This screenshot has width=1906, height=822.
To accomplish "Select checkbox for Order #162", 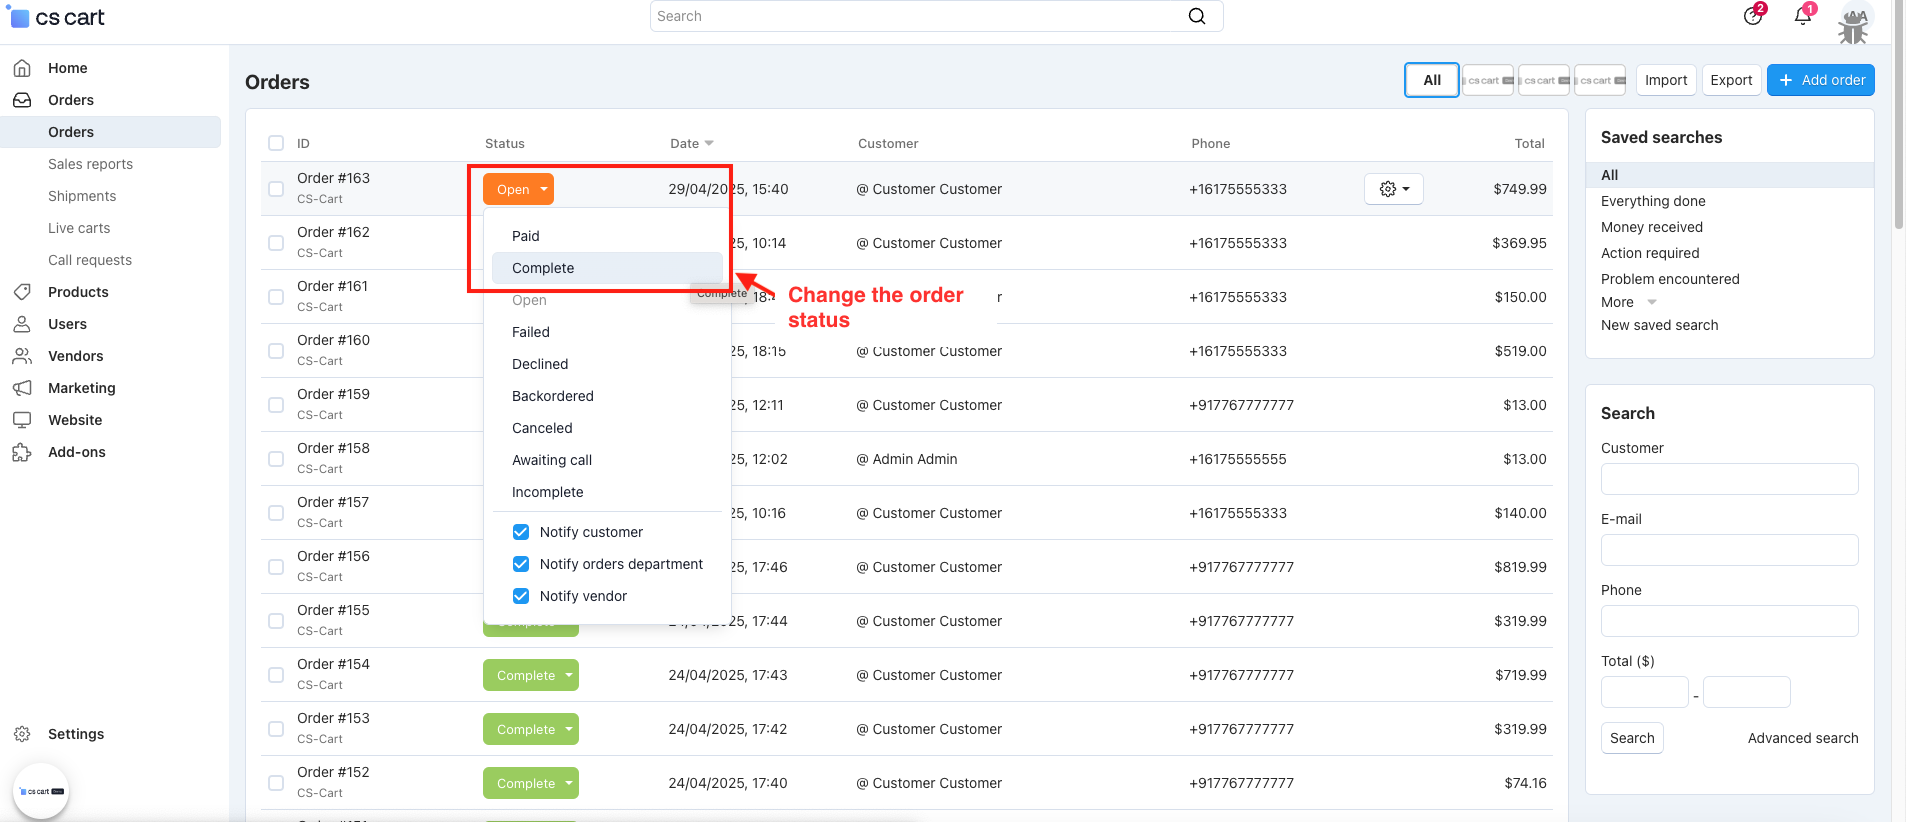I will pyautogui.click(x=276, y=243).
